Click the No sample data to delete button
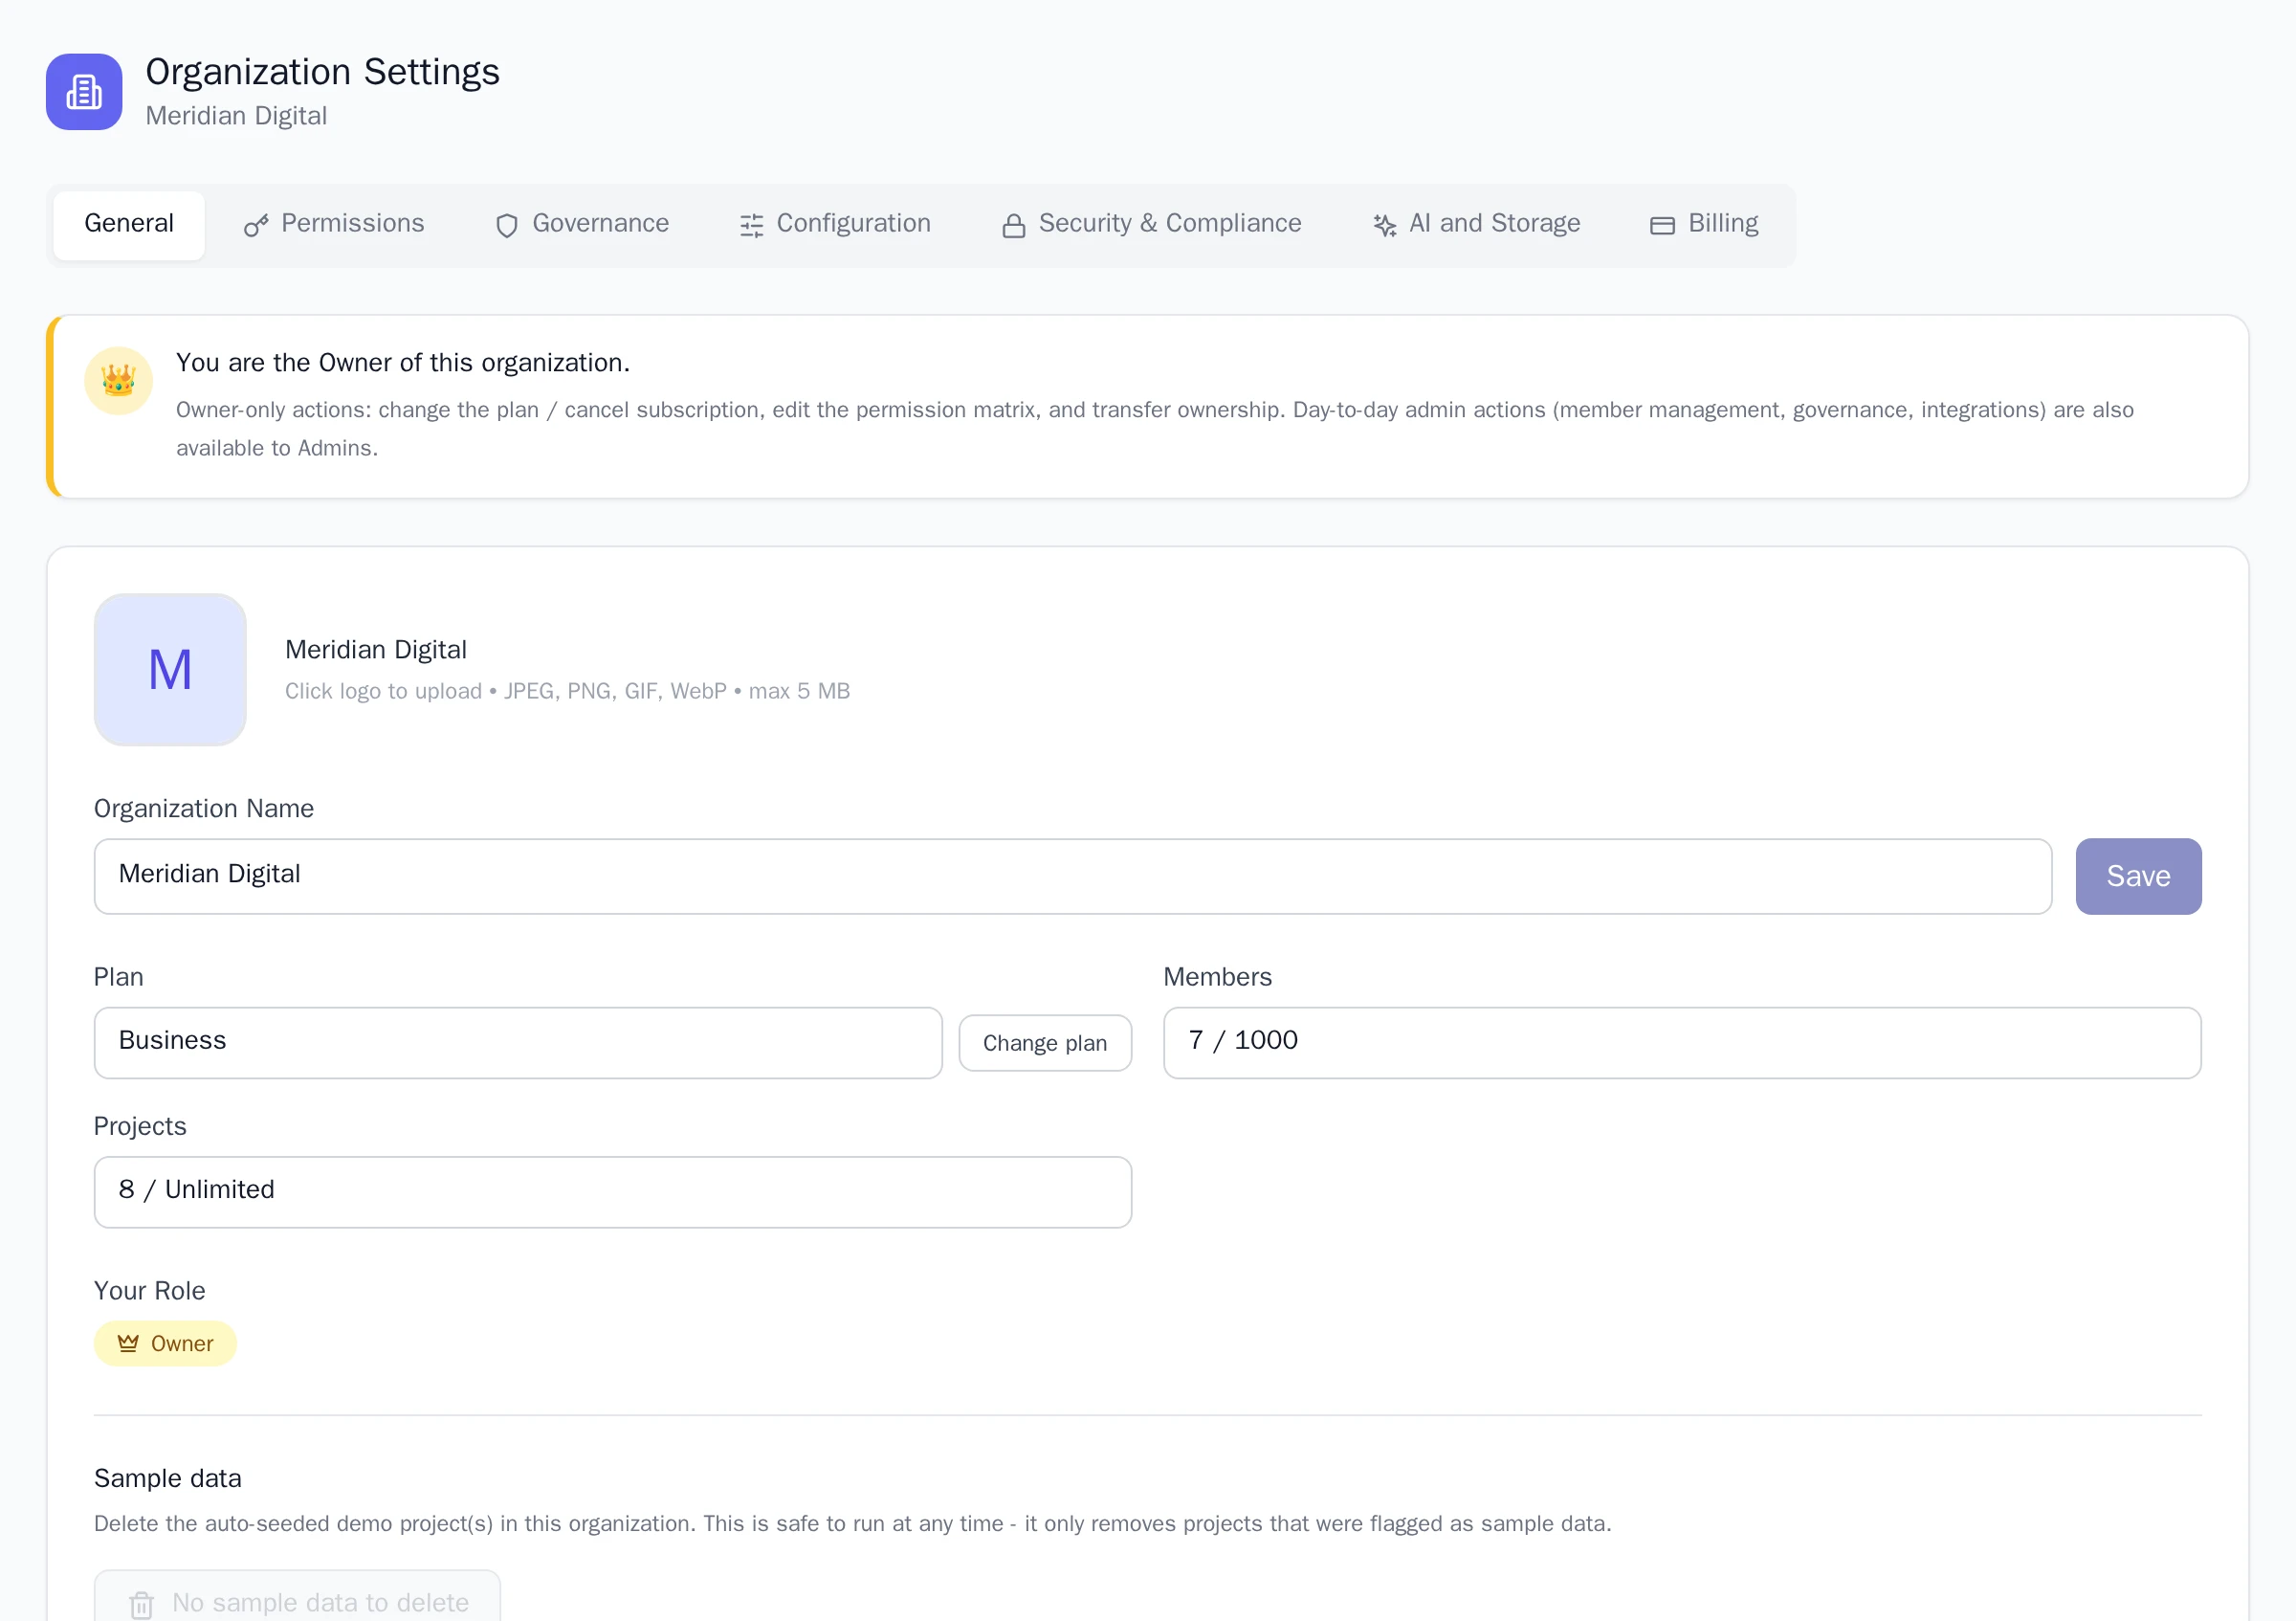Viewport: 2296px width, 1621px height. pyautogui.click(x=297, y=1596)
